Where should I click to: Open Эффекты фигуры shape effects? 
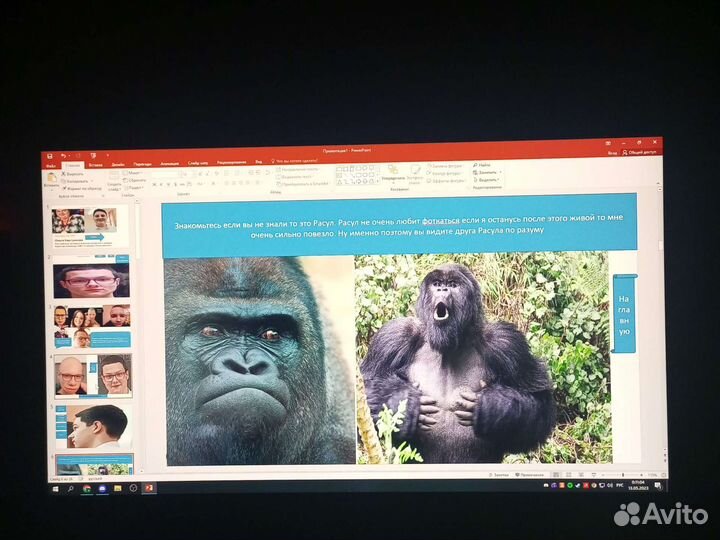click(446, 181)
